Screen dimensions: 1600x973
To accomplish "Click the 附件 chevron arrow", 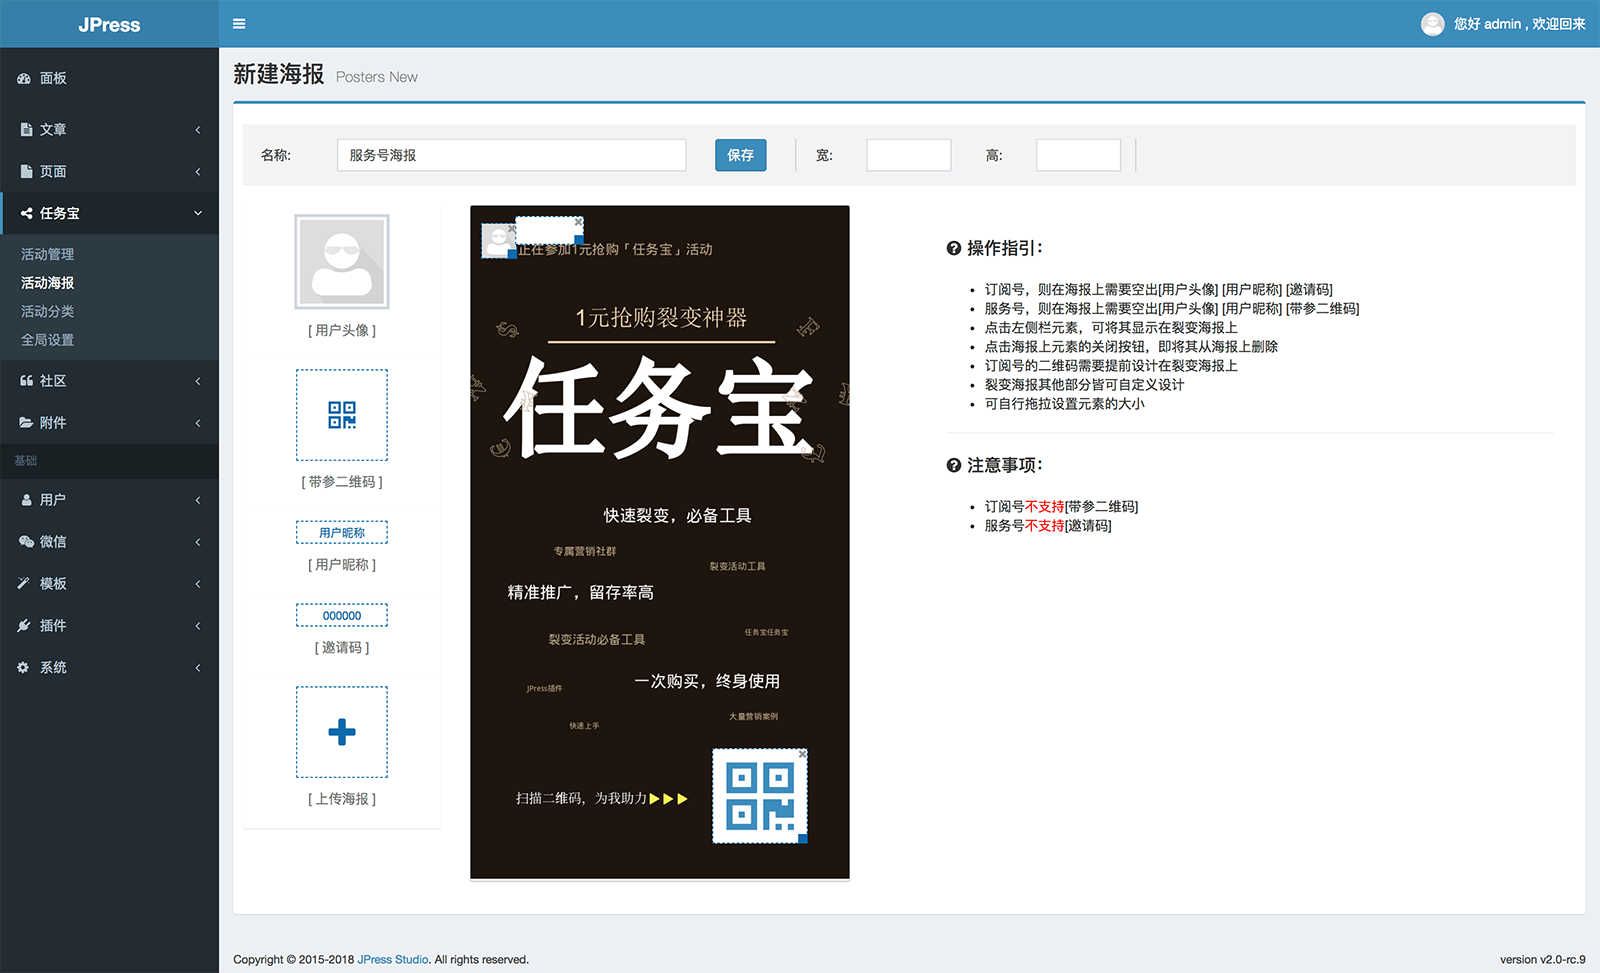I will (198, 423).
